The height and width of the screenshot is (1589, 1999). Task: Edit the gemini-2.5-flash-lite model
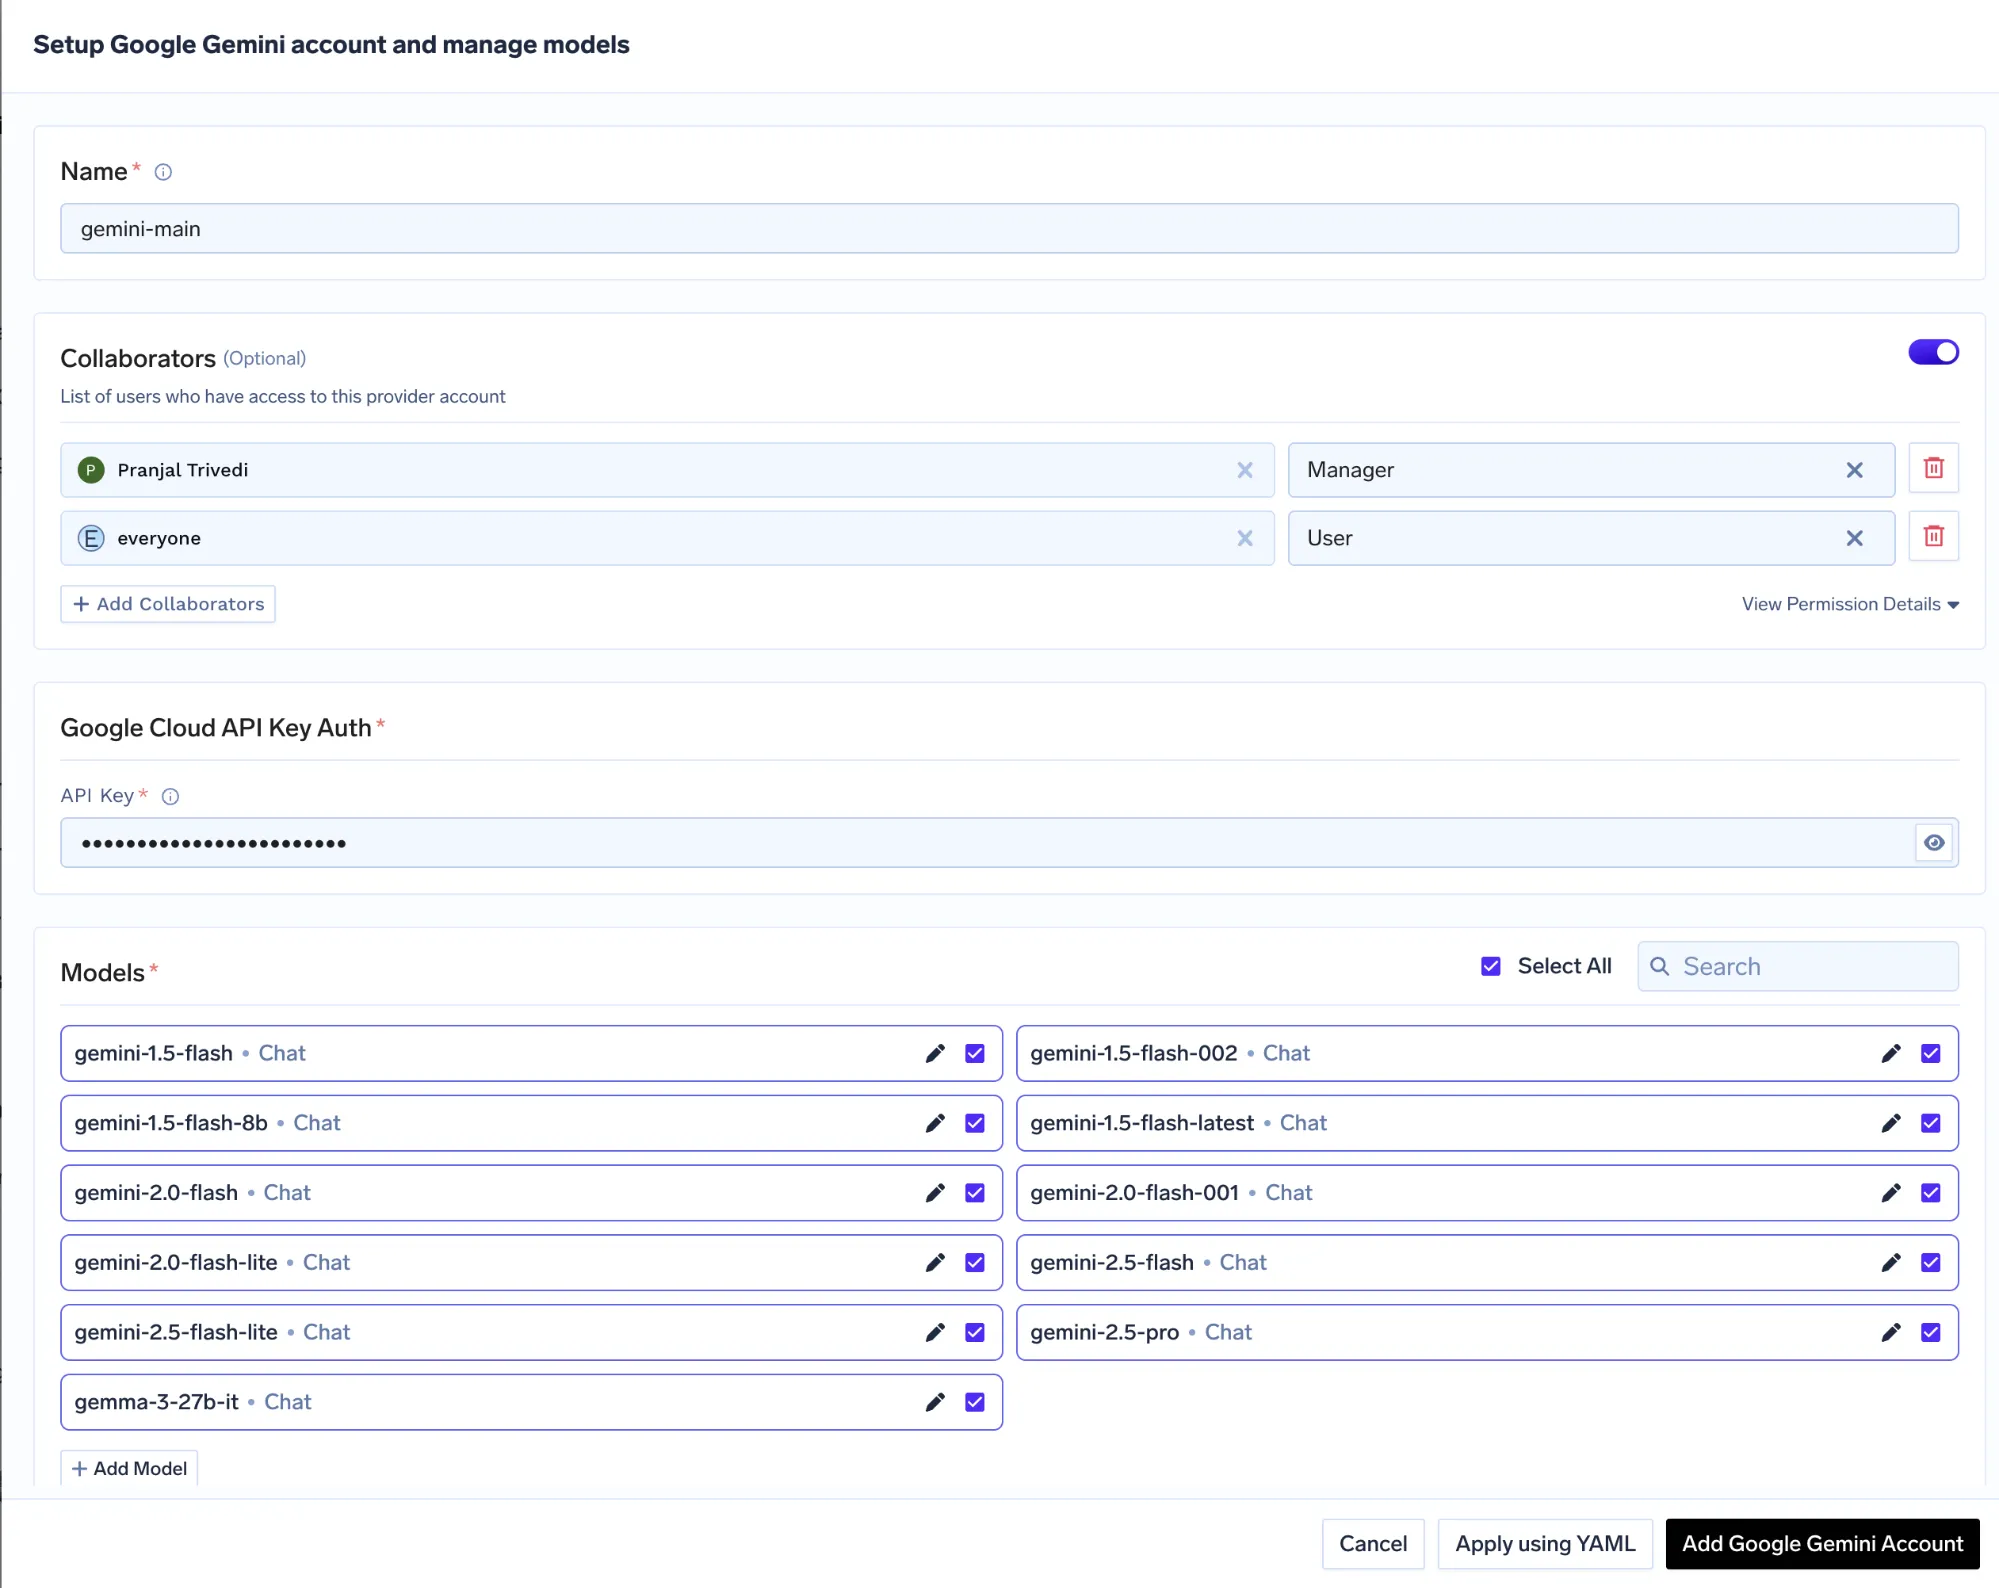935,1332
